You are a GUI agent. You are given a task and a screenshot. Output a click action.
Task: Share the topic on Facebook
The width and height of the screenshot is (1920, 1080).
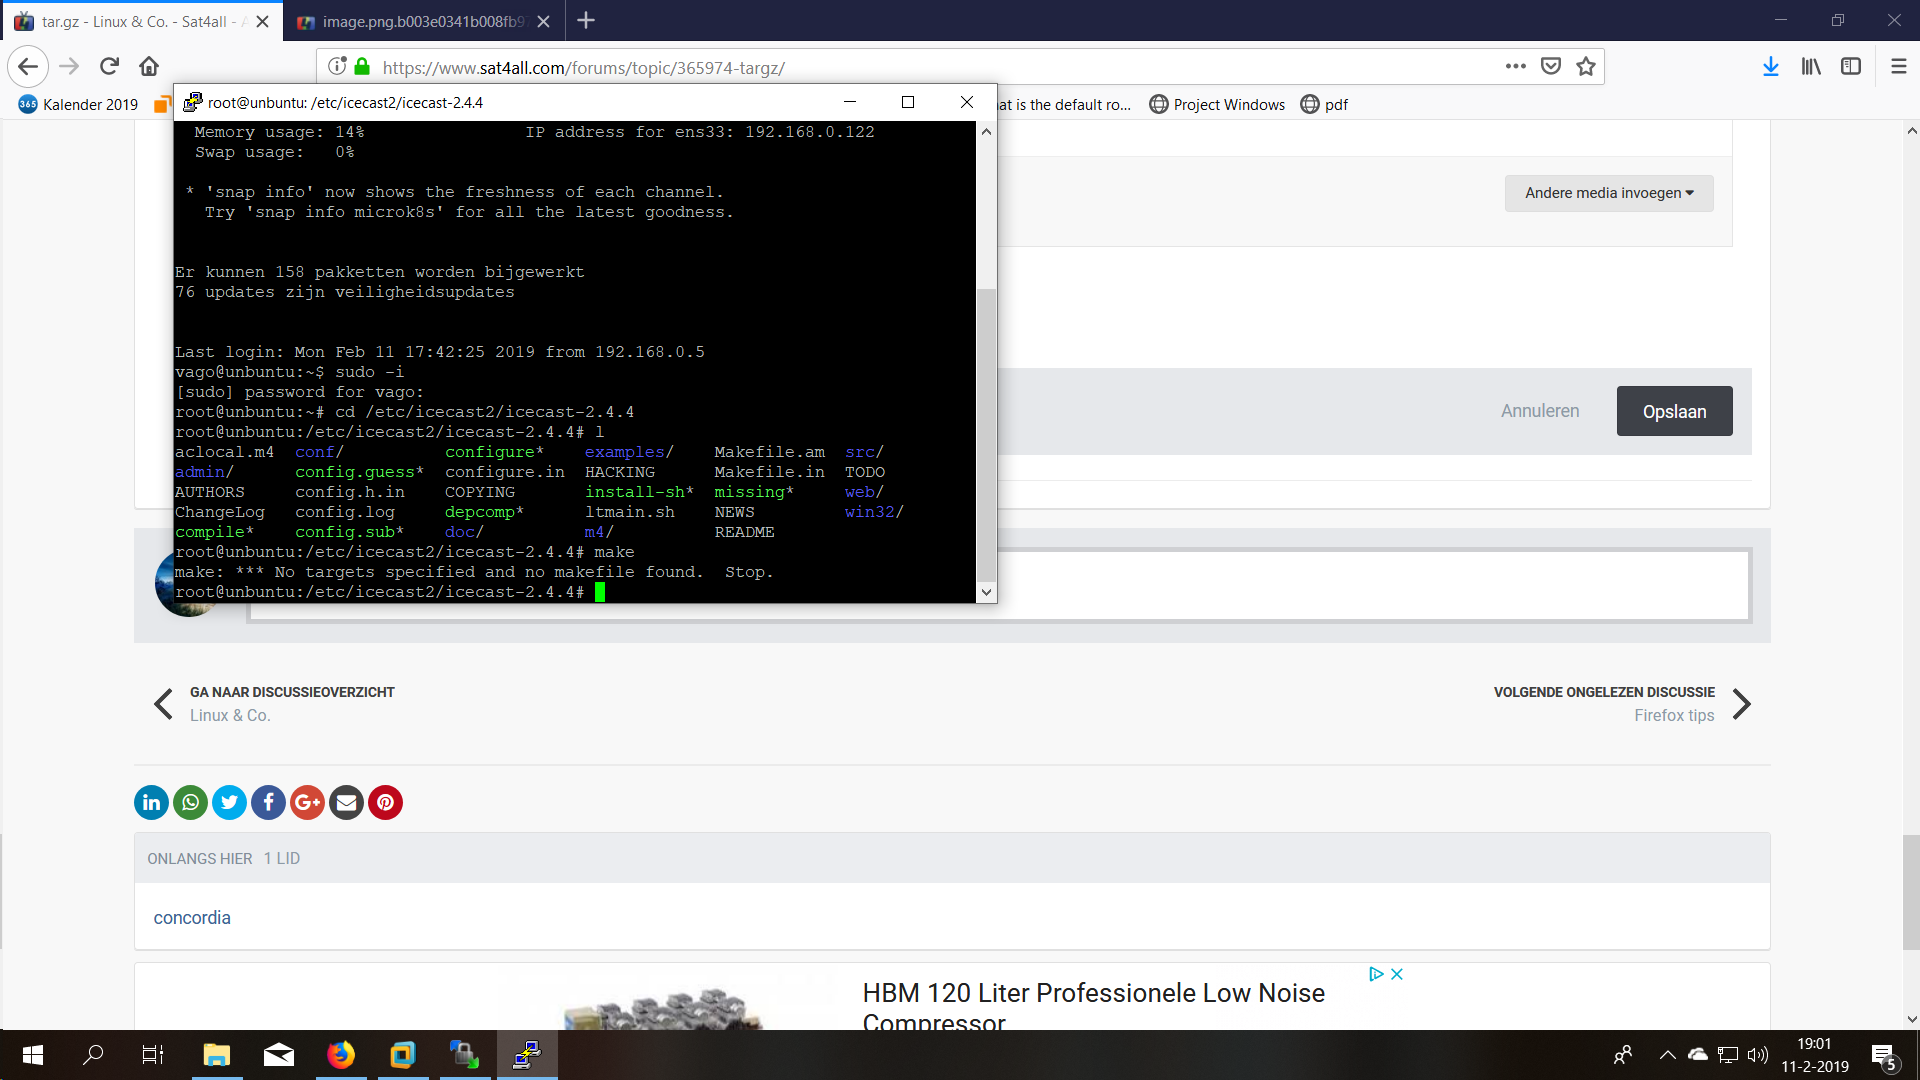(268, 802)
